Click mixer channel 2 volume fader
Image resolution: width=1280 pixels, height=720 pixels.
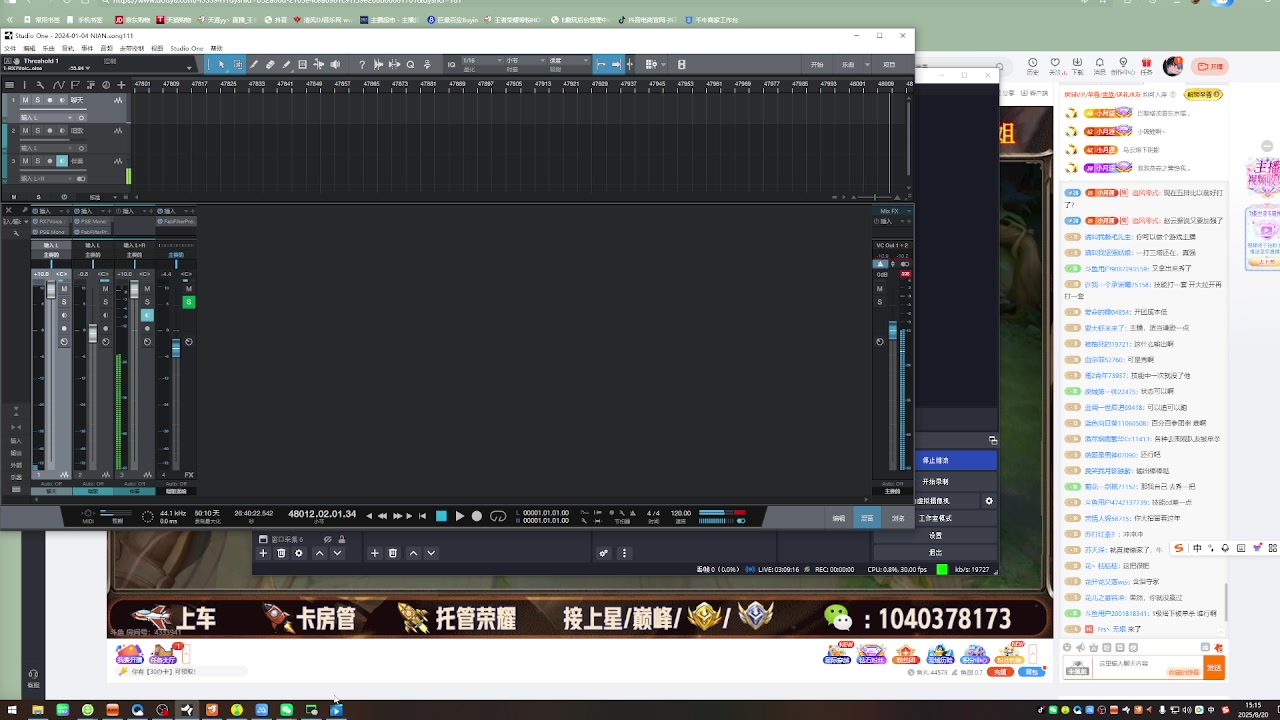pyautogui.click(x=93, y=333)
